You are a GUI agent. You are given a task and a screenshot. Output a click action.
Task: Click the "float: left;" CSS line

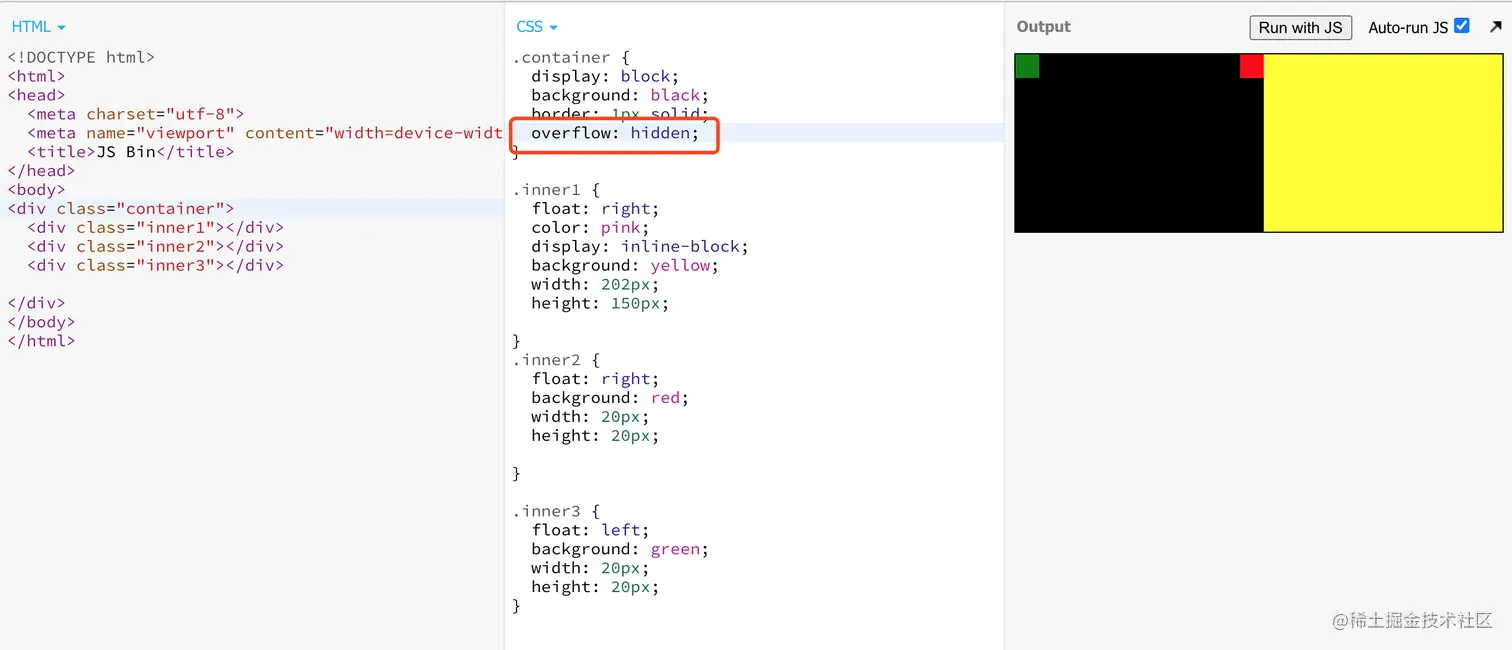(x=590, y=530)
